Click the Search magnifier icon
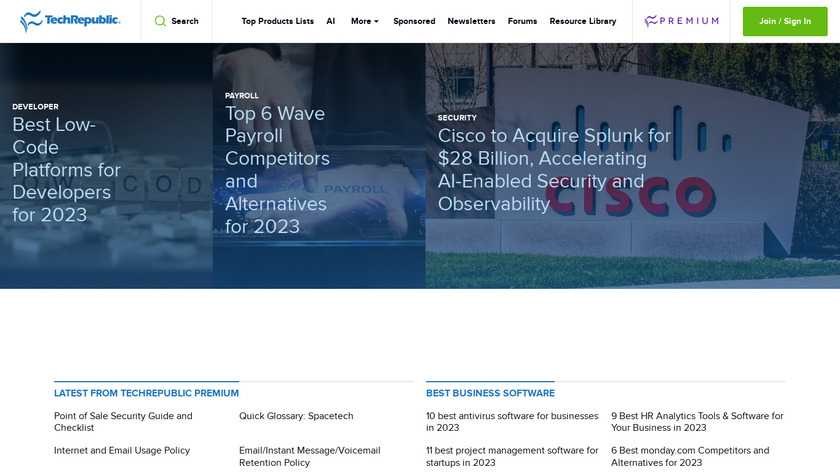840x472 pixels. (x=160, y=21)
